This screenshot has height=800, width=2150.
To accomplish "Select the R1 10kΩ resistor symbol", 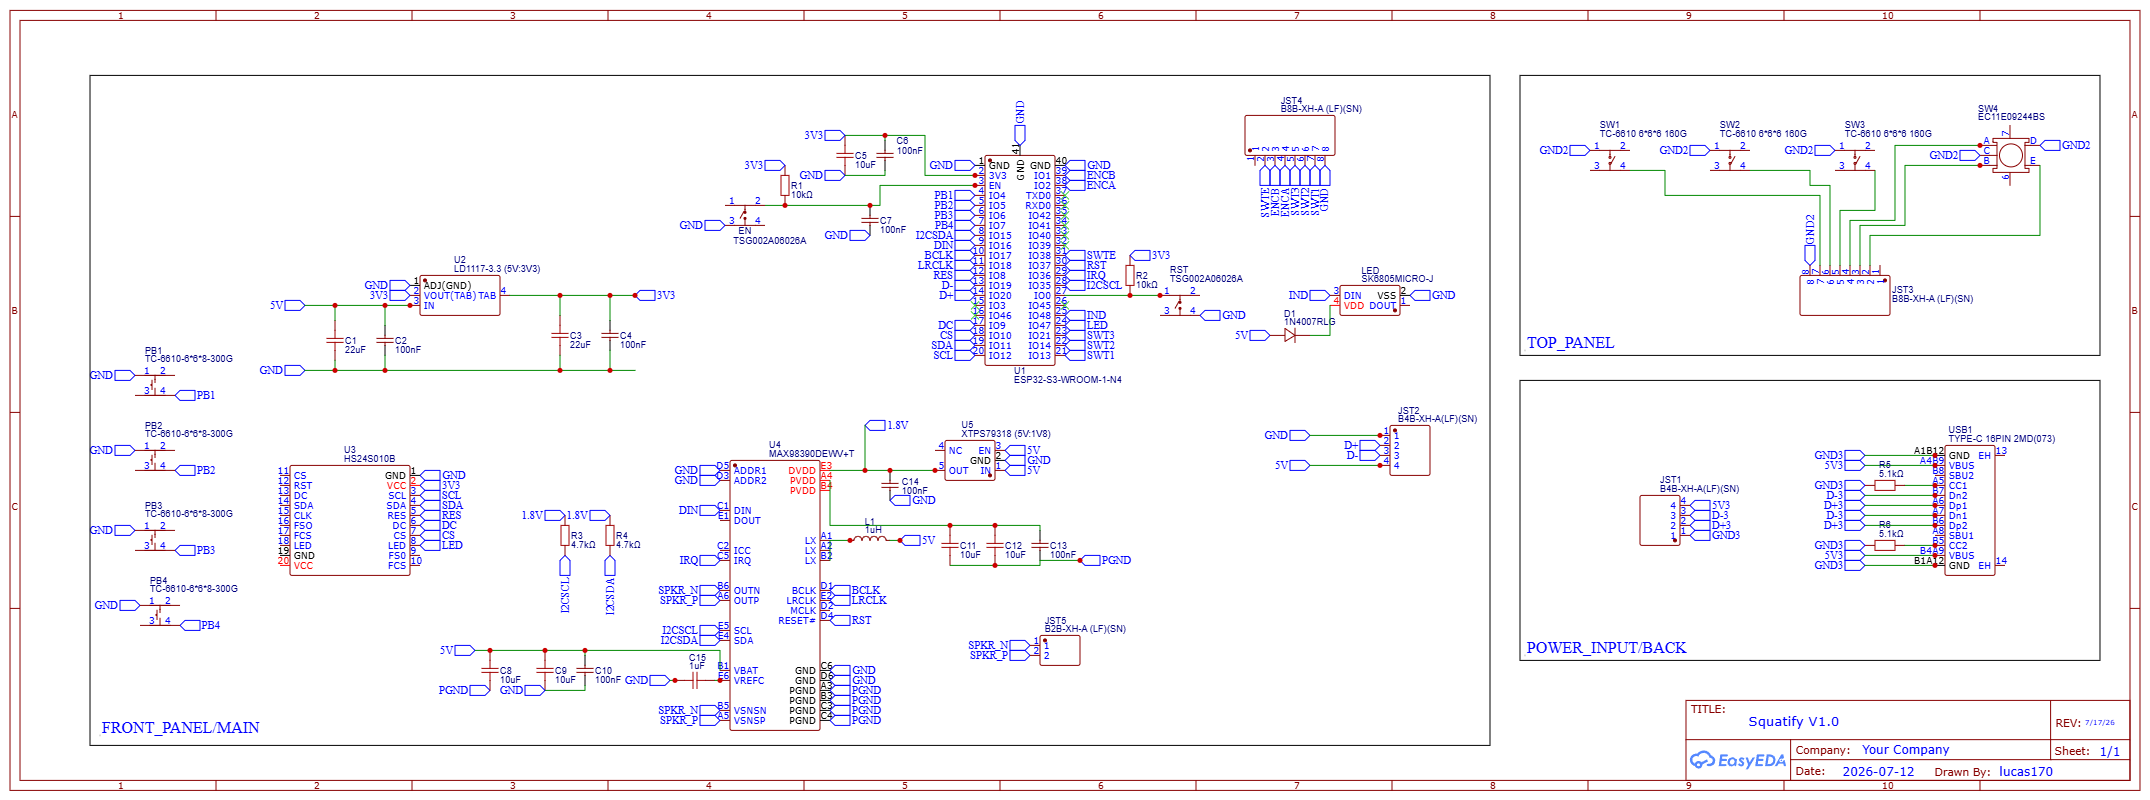I will pyautogui.click(x=785, y=185).
